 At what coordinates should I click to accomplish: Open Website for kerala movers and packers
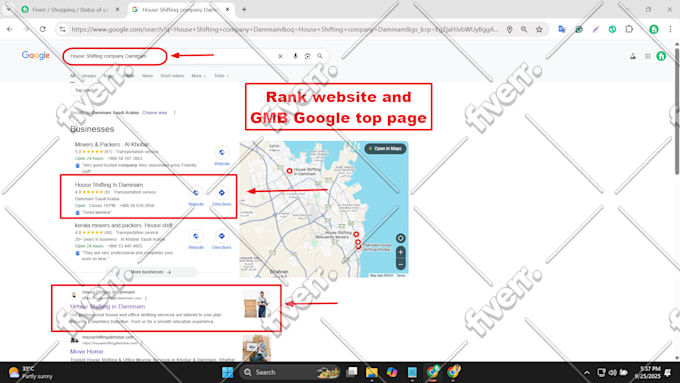click(196, 239)
